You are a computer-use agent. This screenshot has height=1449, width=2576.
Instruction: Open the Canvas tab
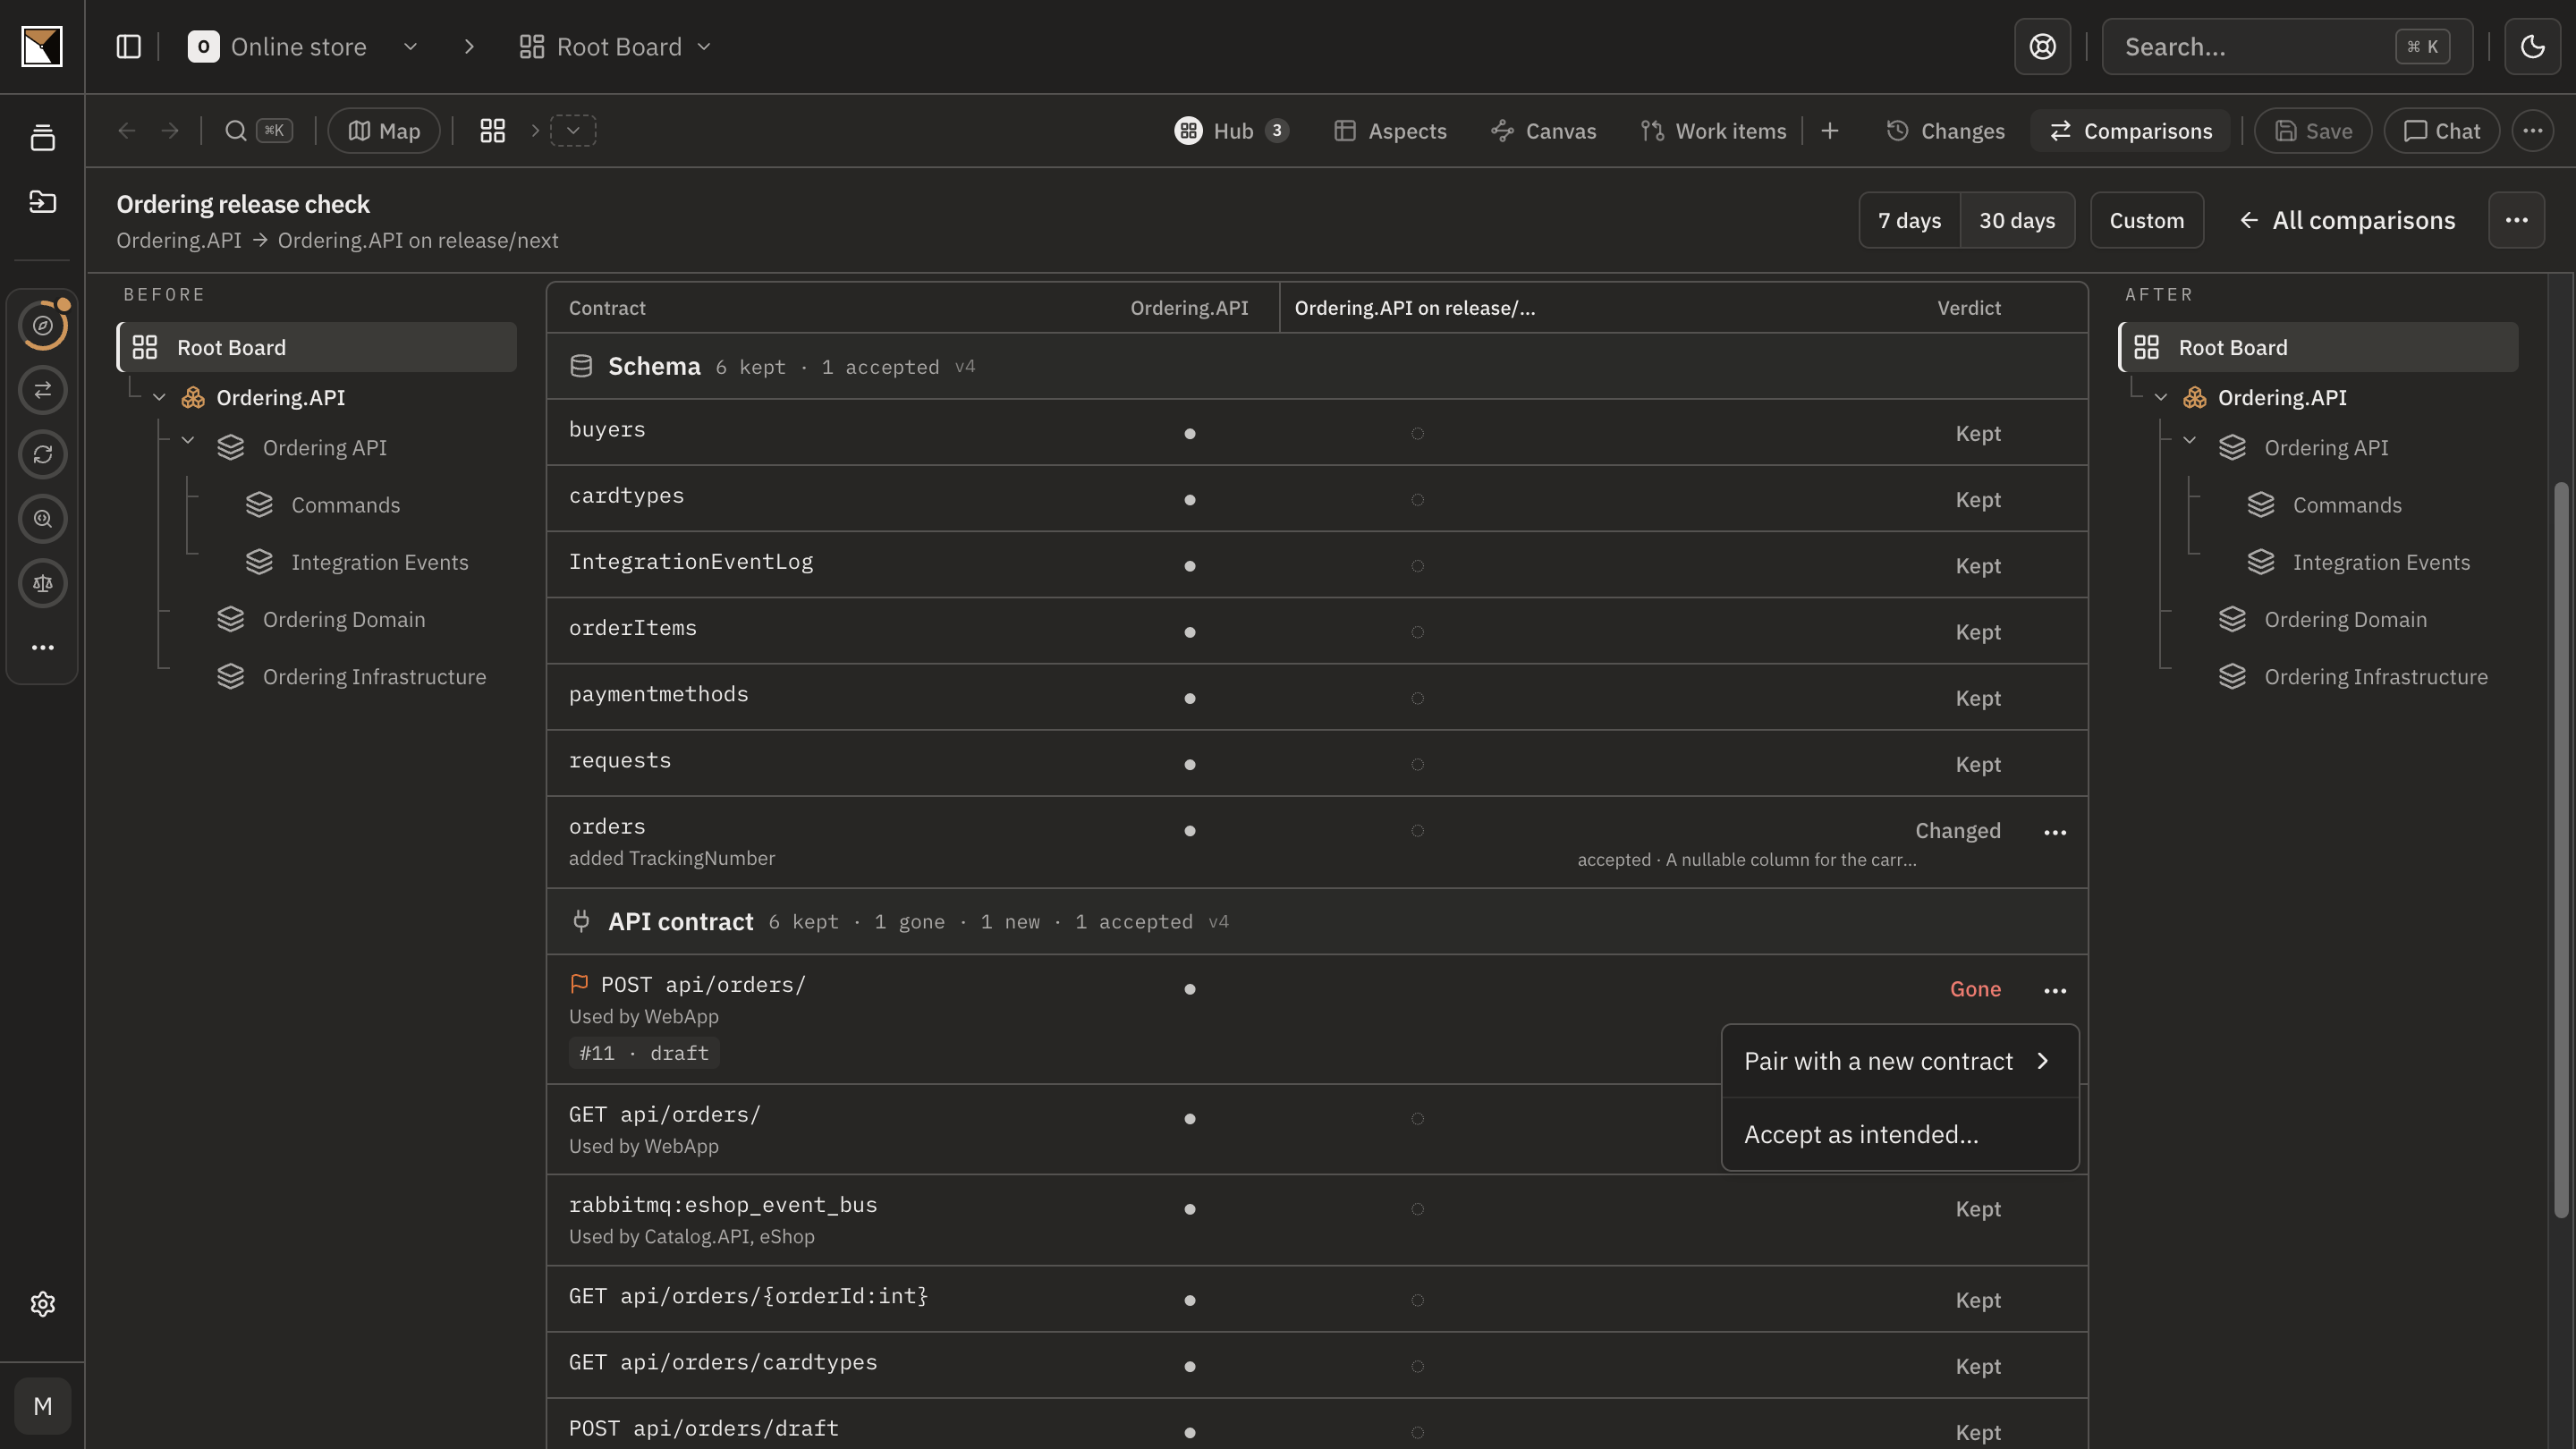1543,131
